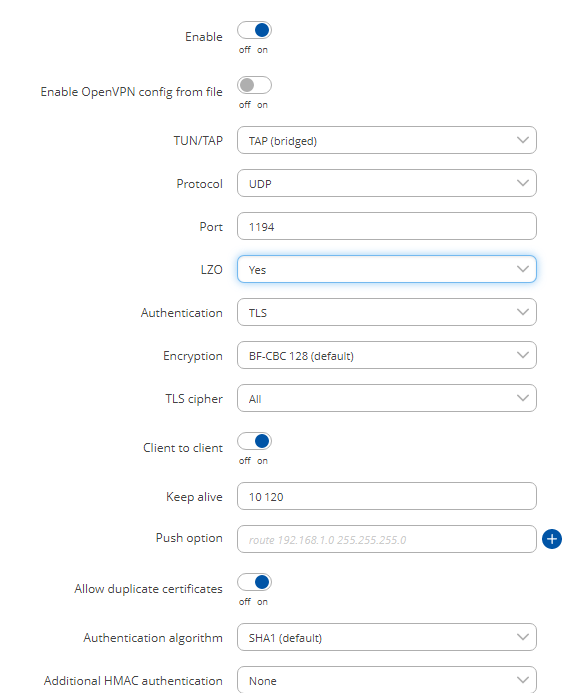The image size is (579, 693).
Task: Click the chevron arrow of TLS cipher selector
Action: click(523, 398)
